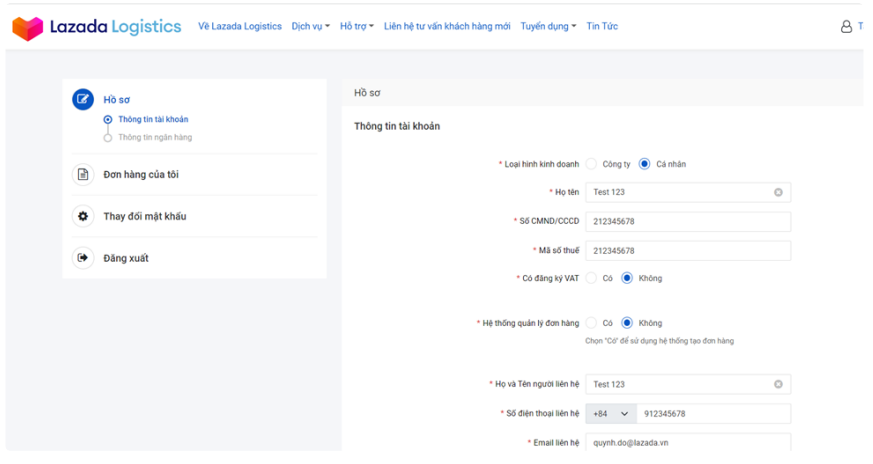
Task: Click the Thay đổi mật khẩu gear icon
Action: click(x=83, y=216)
